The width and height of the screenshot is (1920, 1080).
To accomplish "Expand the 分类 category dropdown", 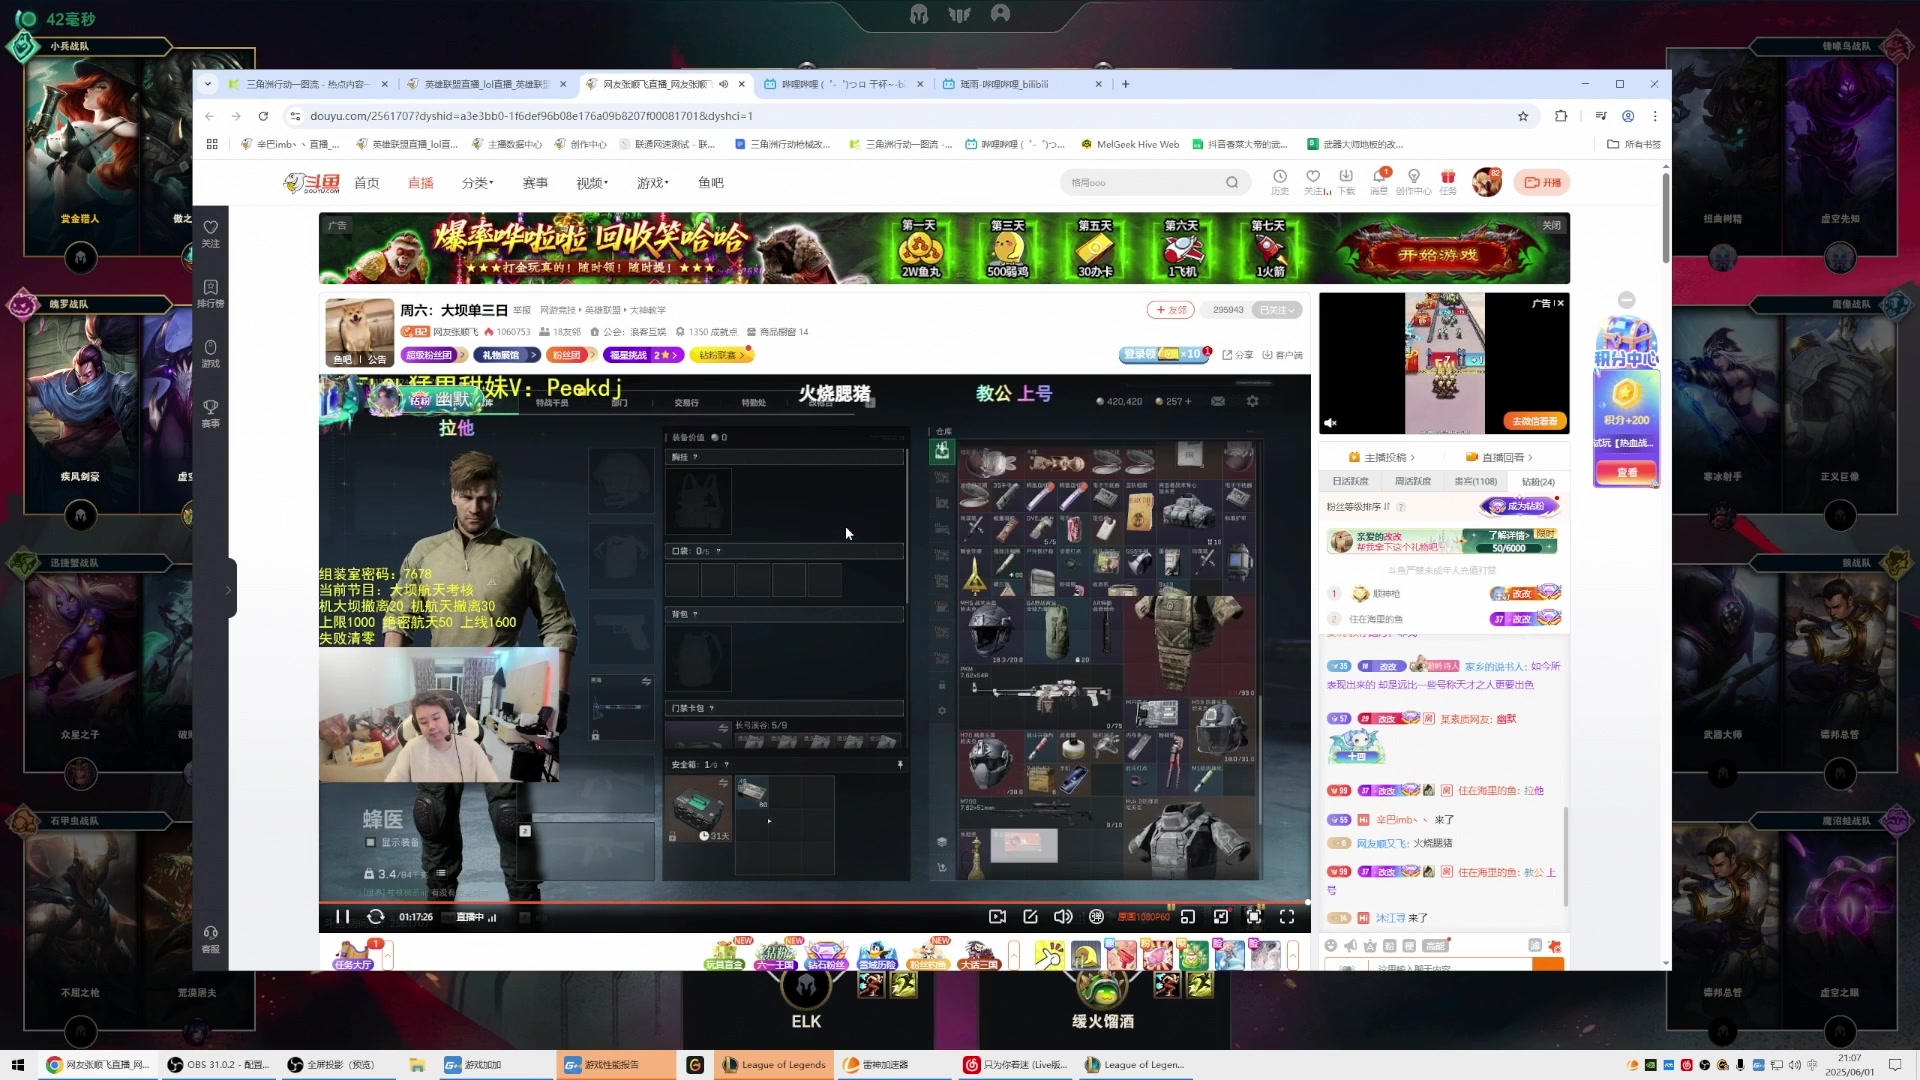I will pyautogui.click(x=477, y=183).
